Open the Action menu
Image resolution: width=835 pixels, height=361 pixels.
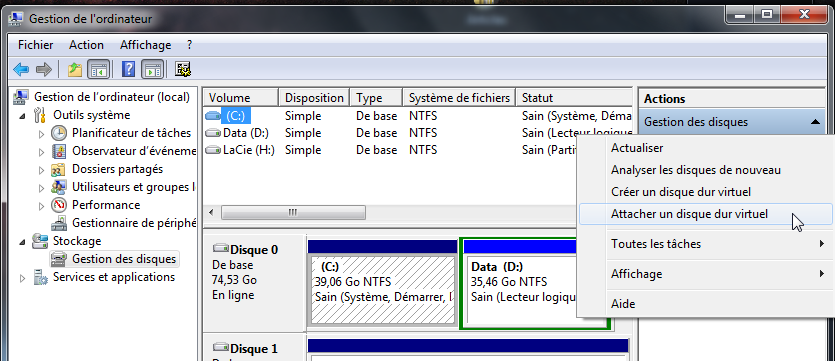pyautogui.click(x=86, y=45)
